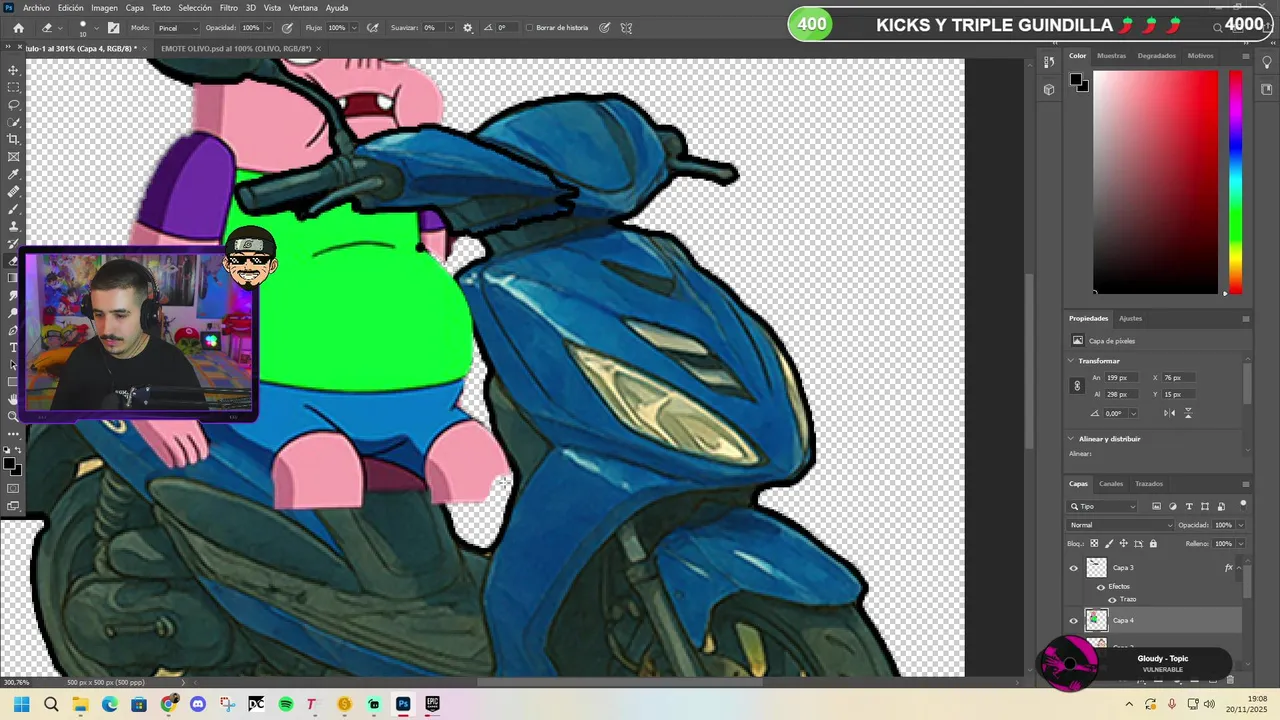Click the foreground color swatch in toolbar

[9, 464]
